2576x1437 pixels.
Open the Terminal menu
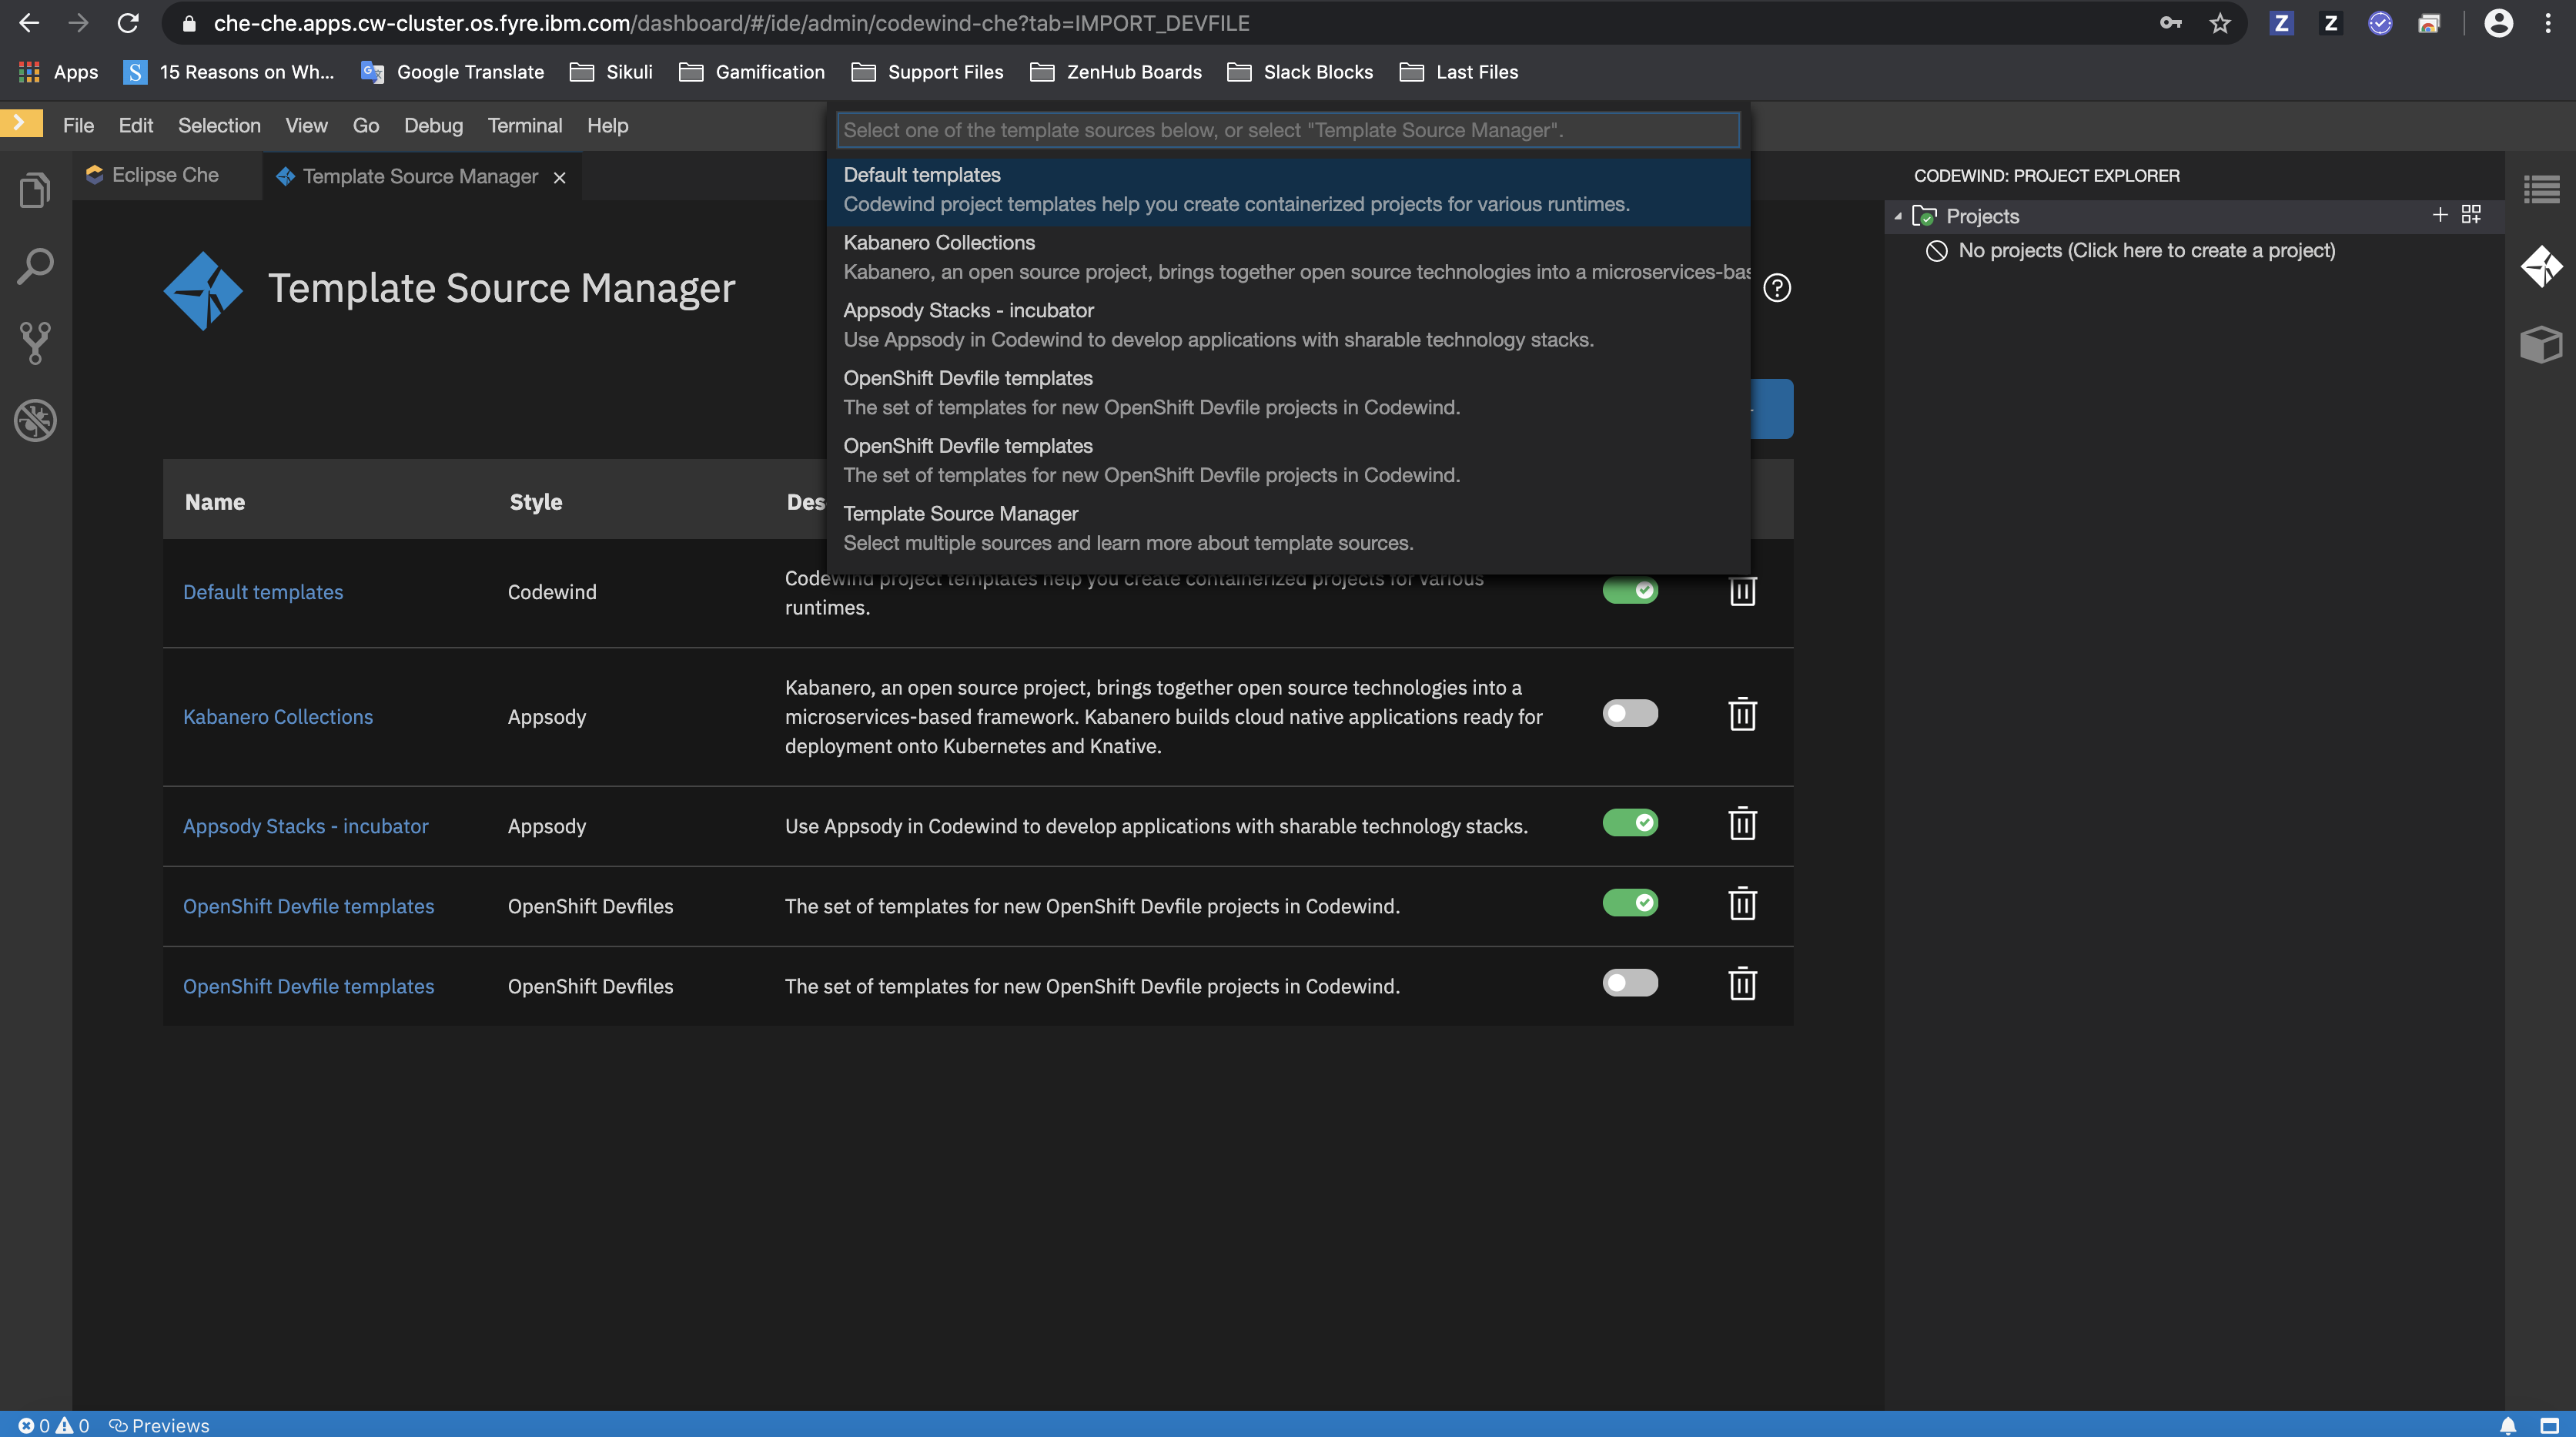coord(524,125)
